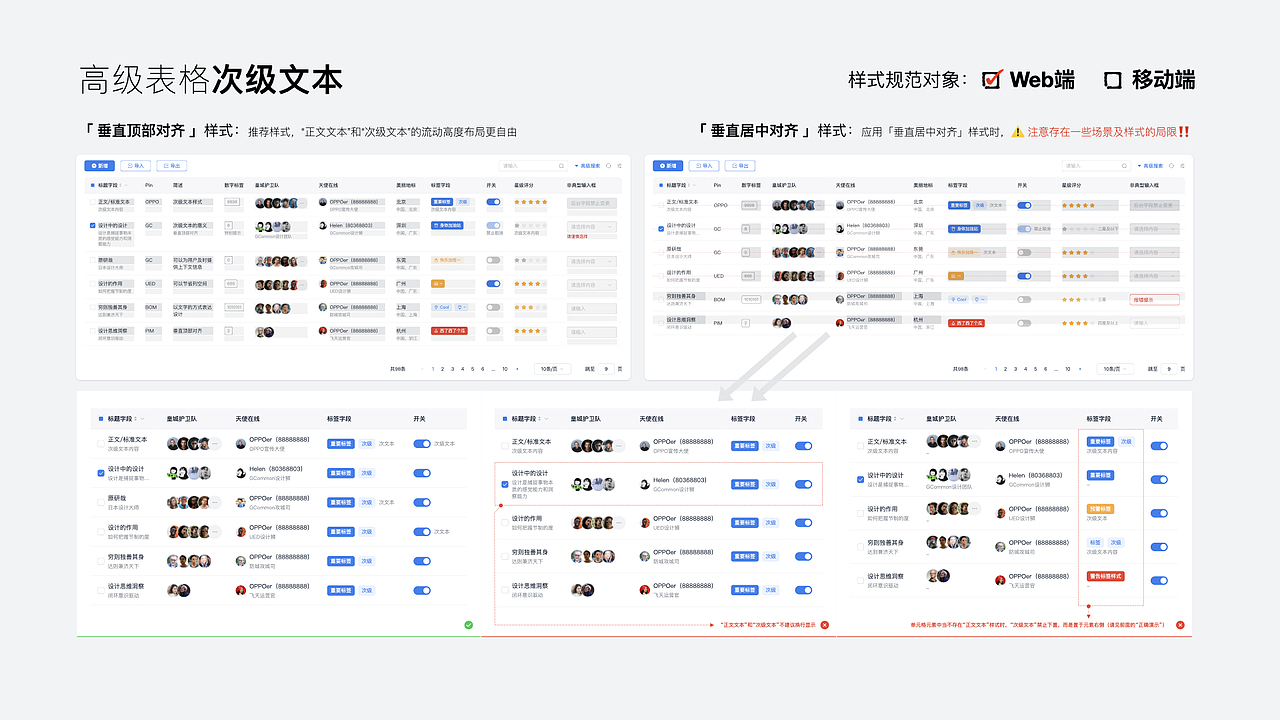Click 导出 button in 垂直顶部对齐 table
This screenshot has height=720, width=1280.
point(172,166)
